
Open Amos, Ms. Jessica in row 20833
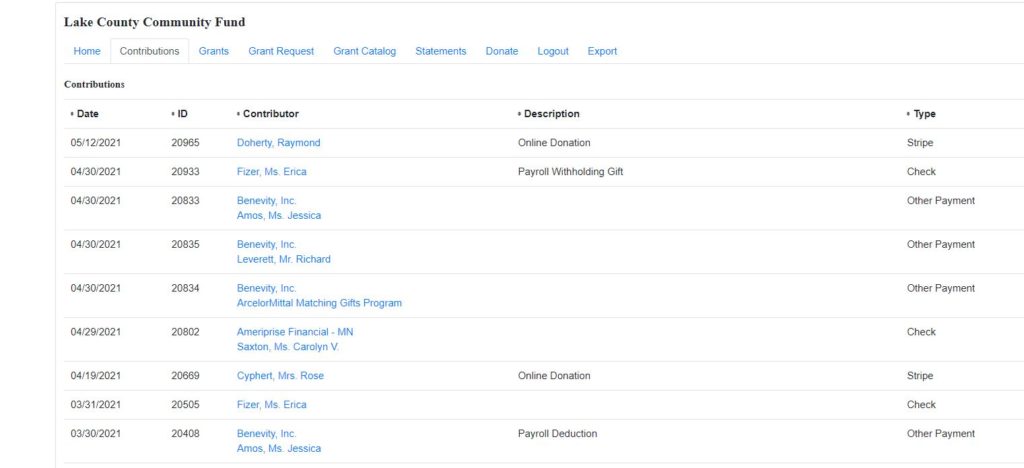[x=279, y=215]
